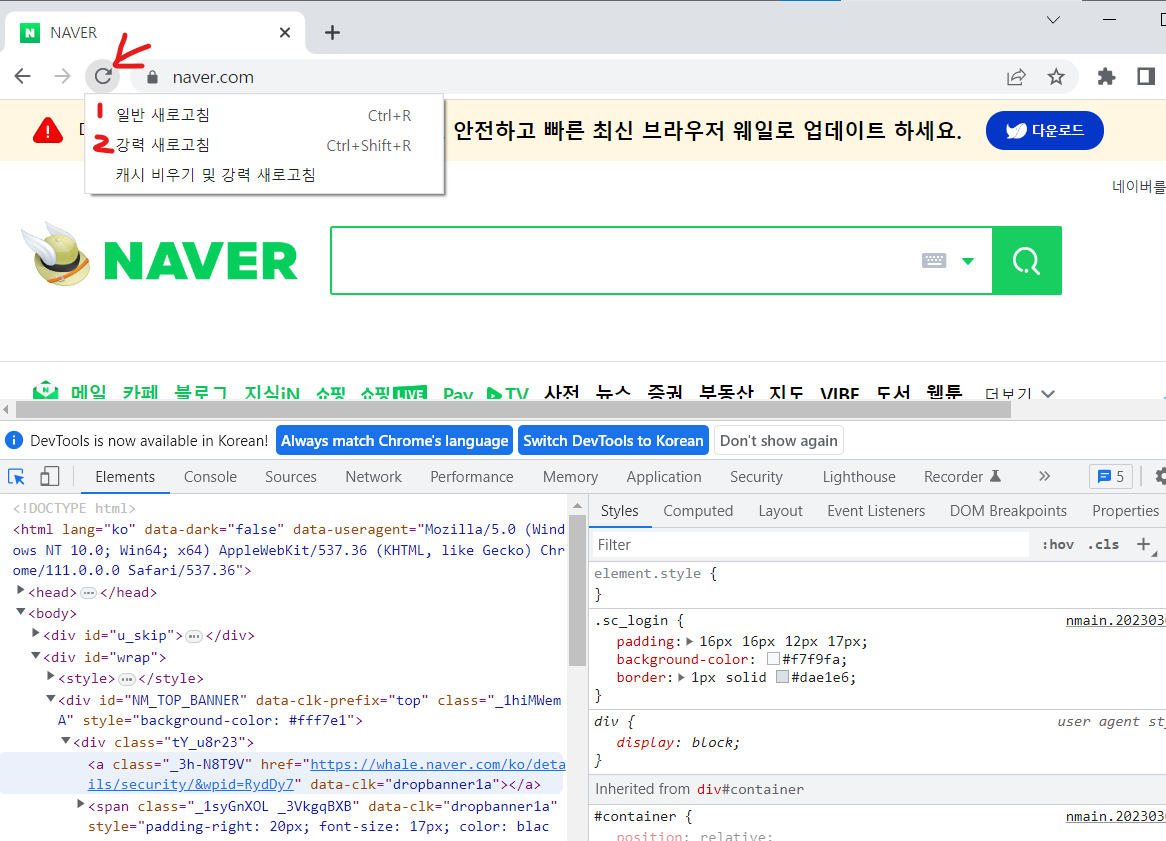Screen dimensions: 1166x841
Task: Click the whale.naver.com href link in DOM
Action: coord(437,764)
